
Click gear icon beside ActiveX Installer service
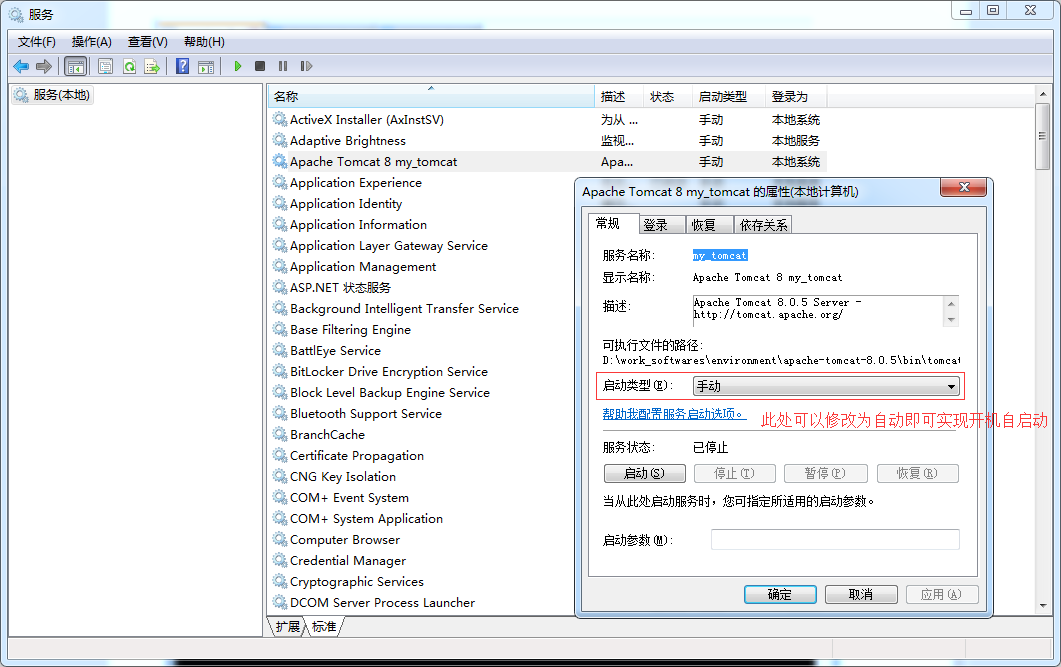pyautogui.click(x=279, y=120)
